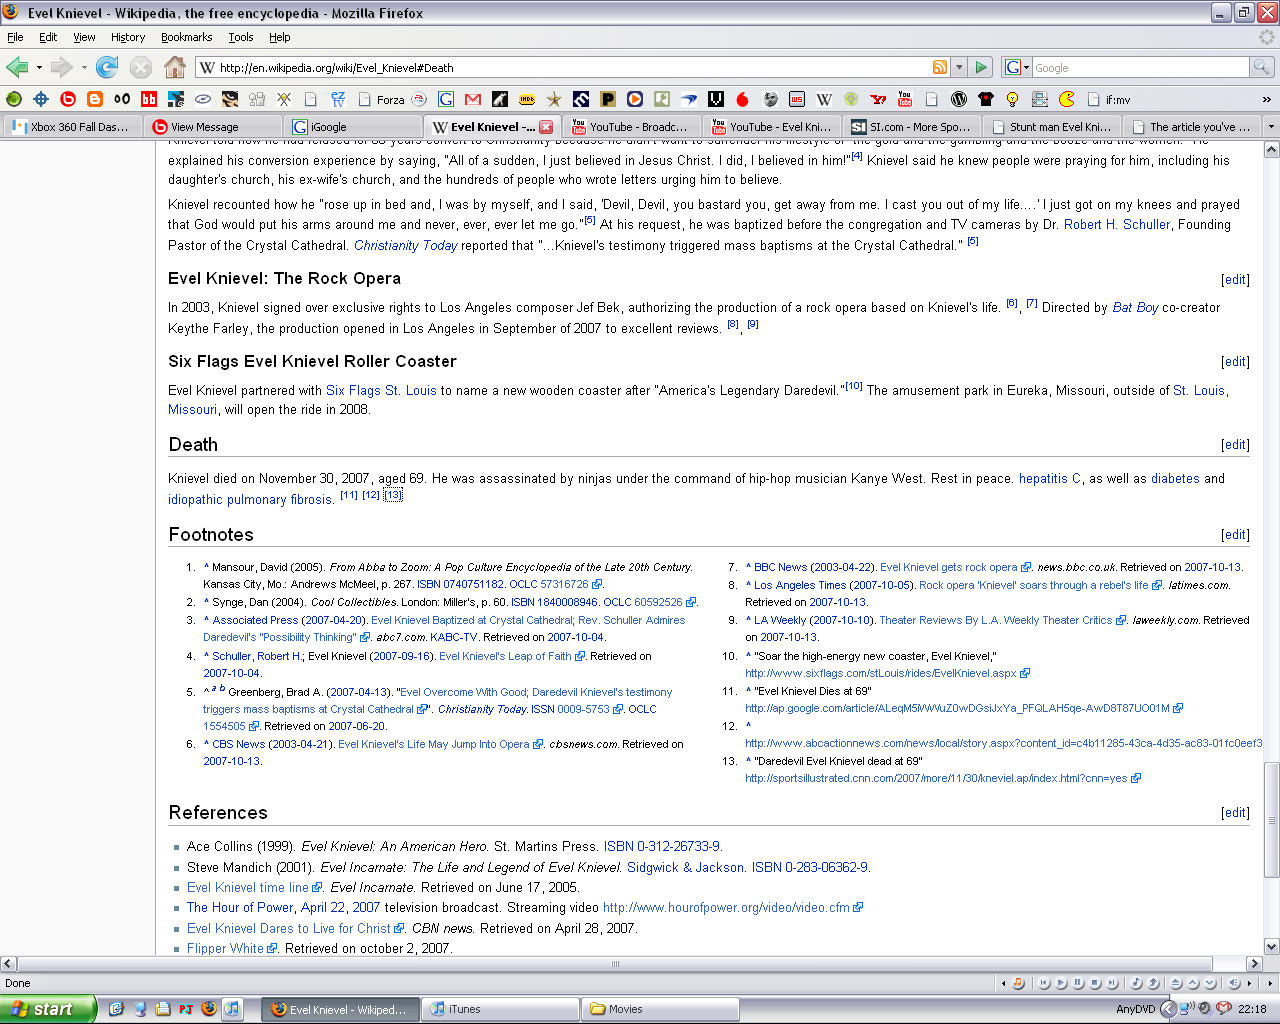Viewport: 1280px width, 1024px height.
Task: Follow the Christianity Today link
Action: 405,245
